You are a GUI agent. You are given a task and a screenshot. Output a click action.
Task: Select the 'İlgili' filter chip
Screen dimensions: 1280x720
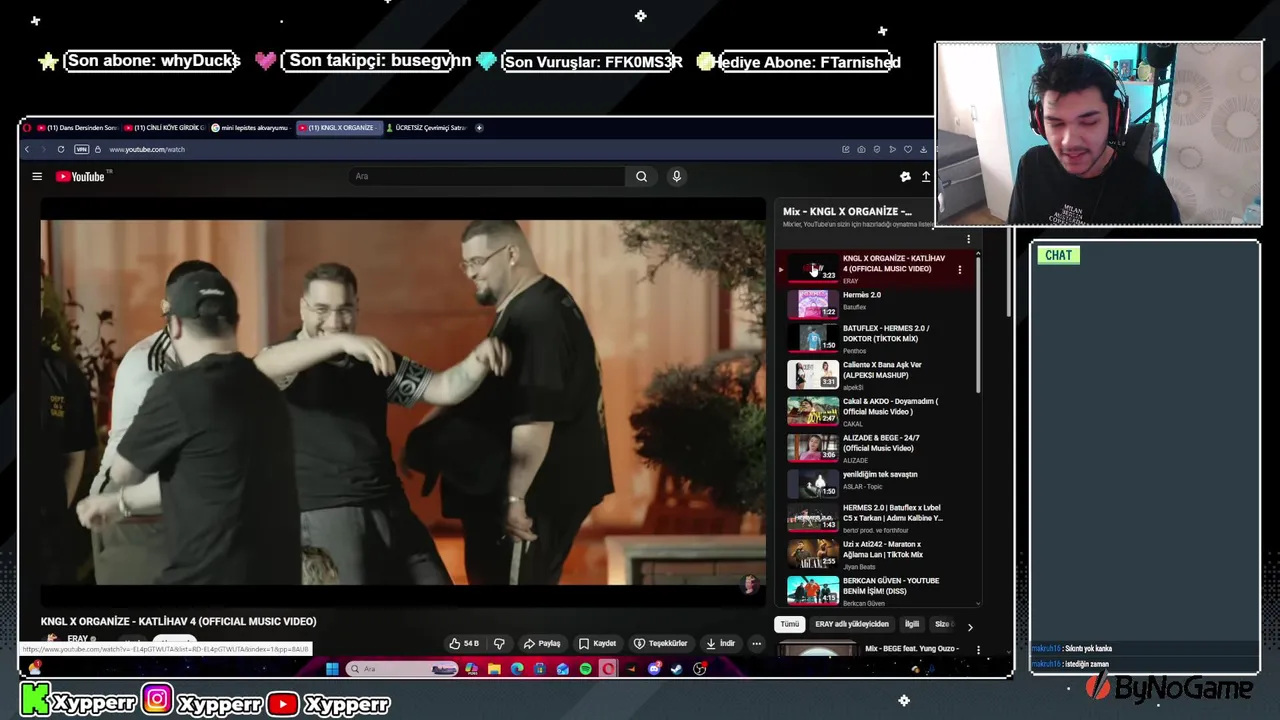coord(912,624)
